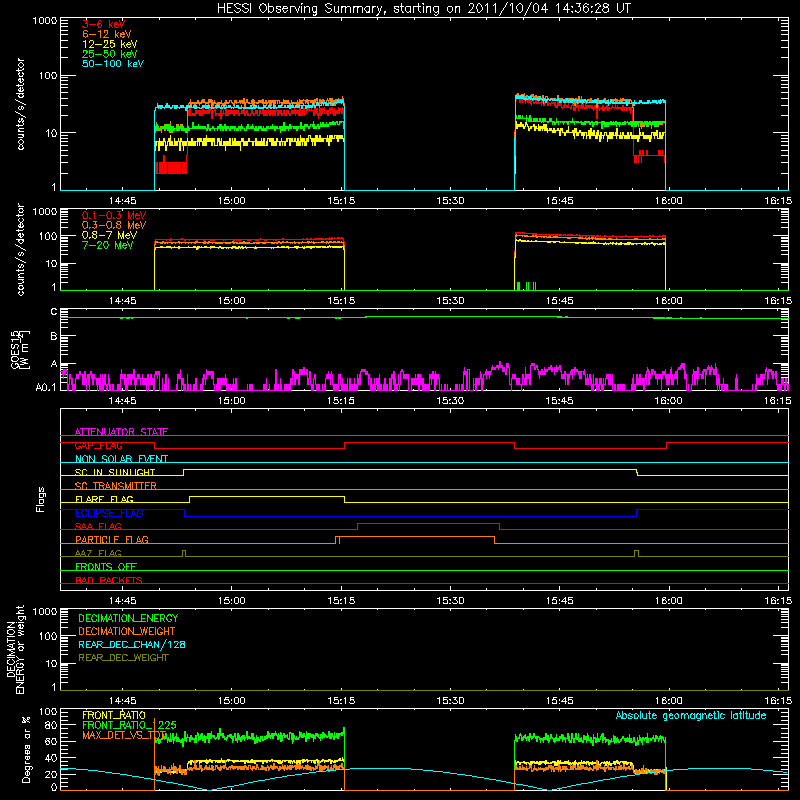Select the 25-50 keV legend label

coord(110,54)
